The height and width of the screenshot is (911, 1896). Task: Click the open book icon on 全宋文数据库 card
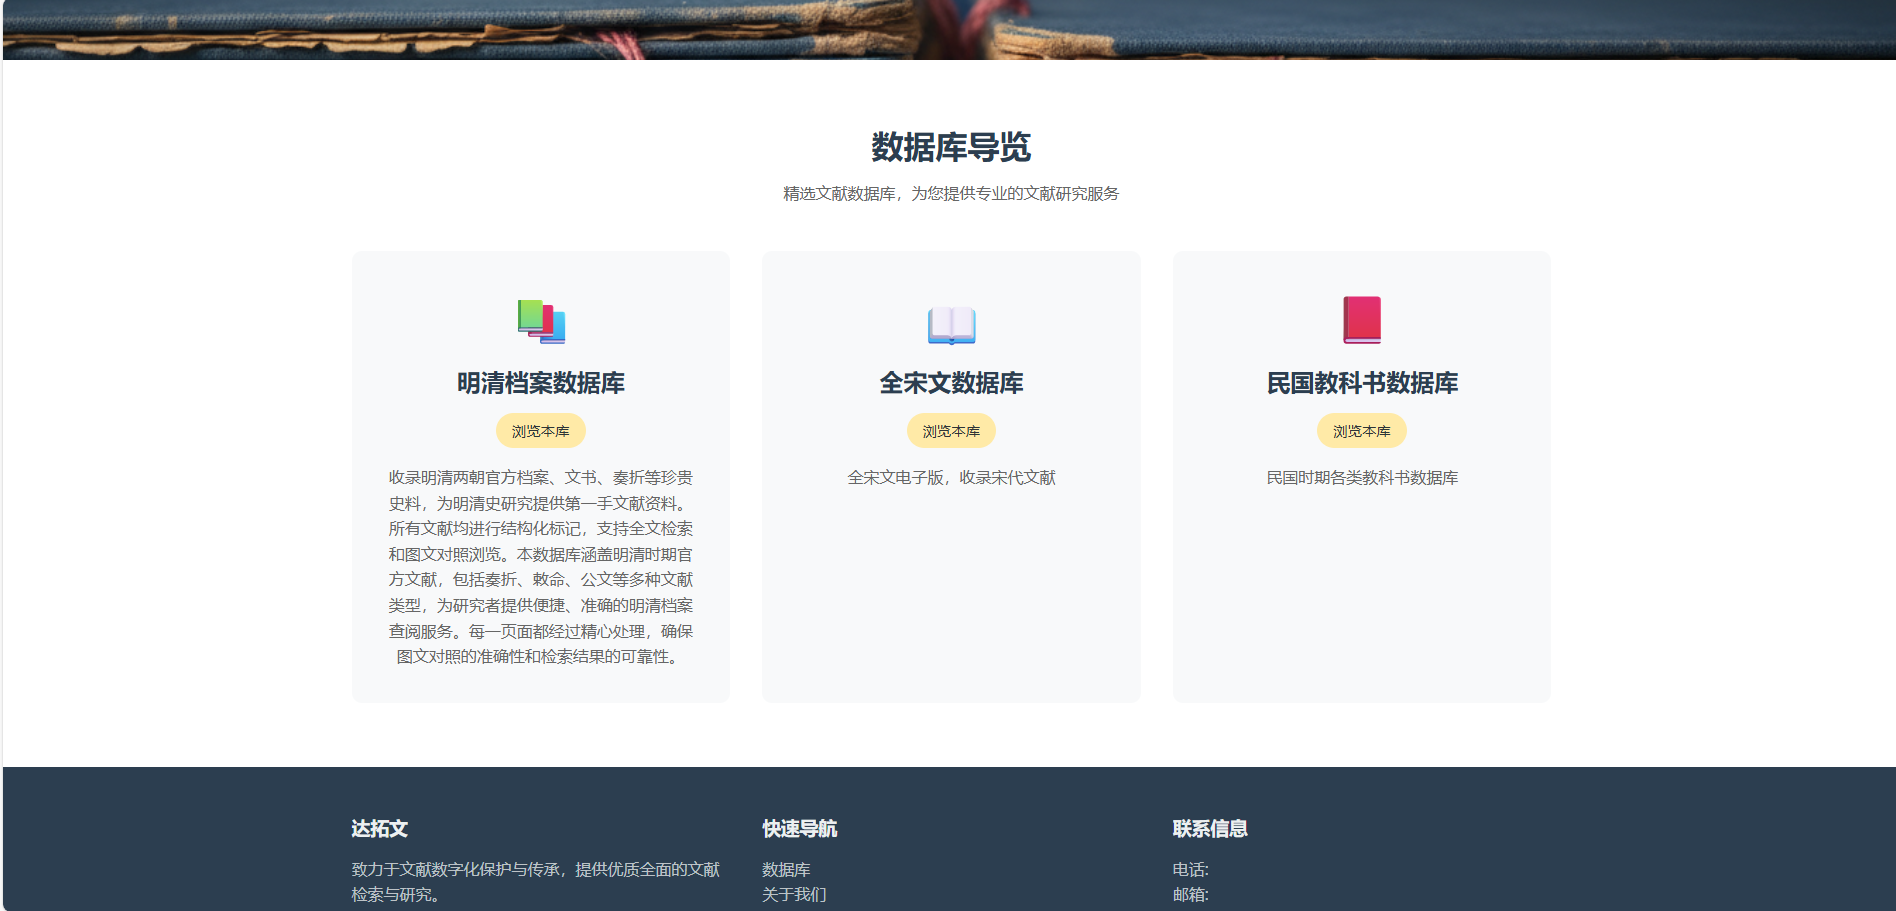pos(951,323)
